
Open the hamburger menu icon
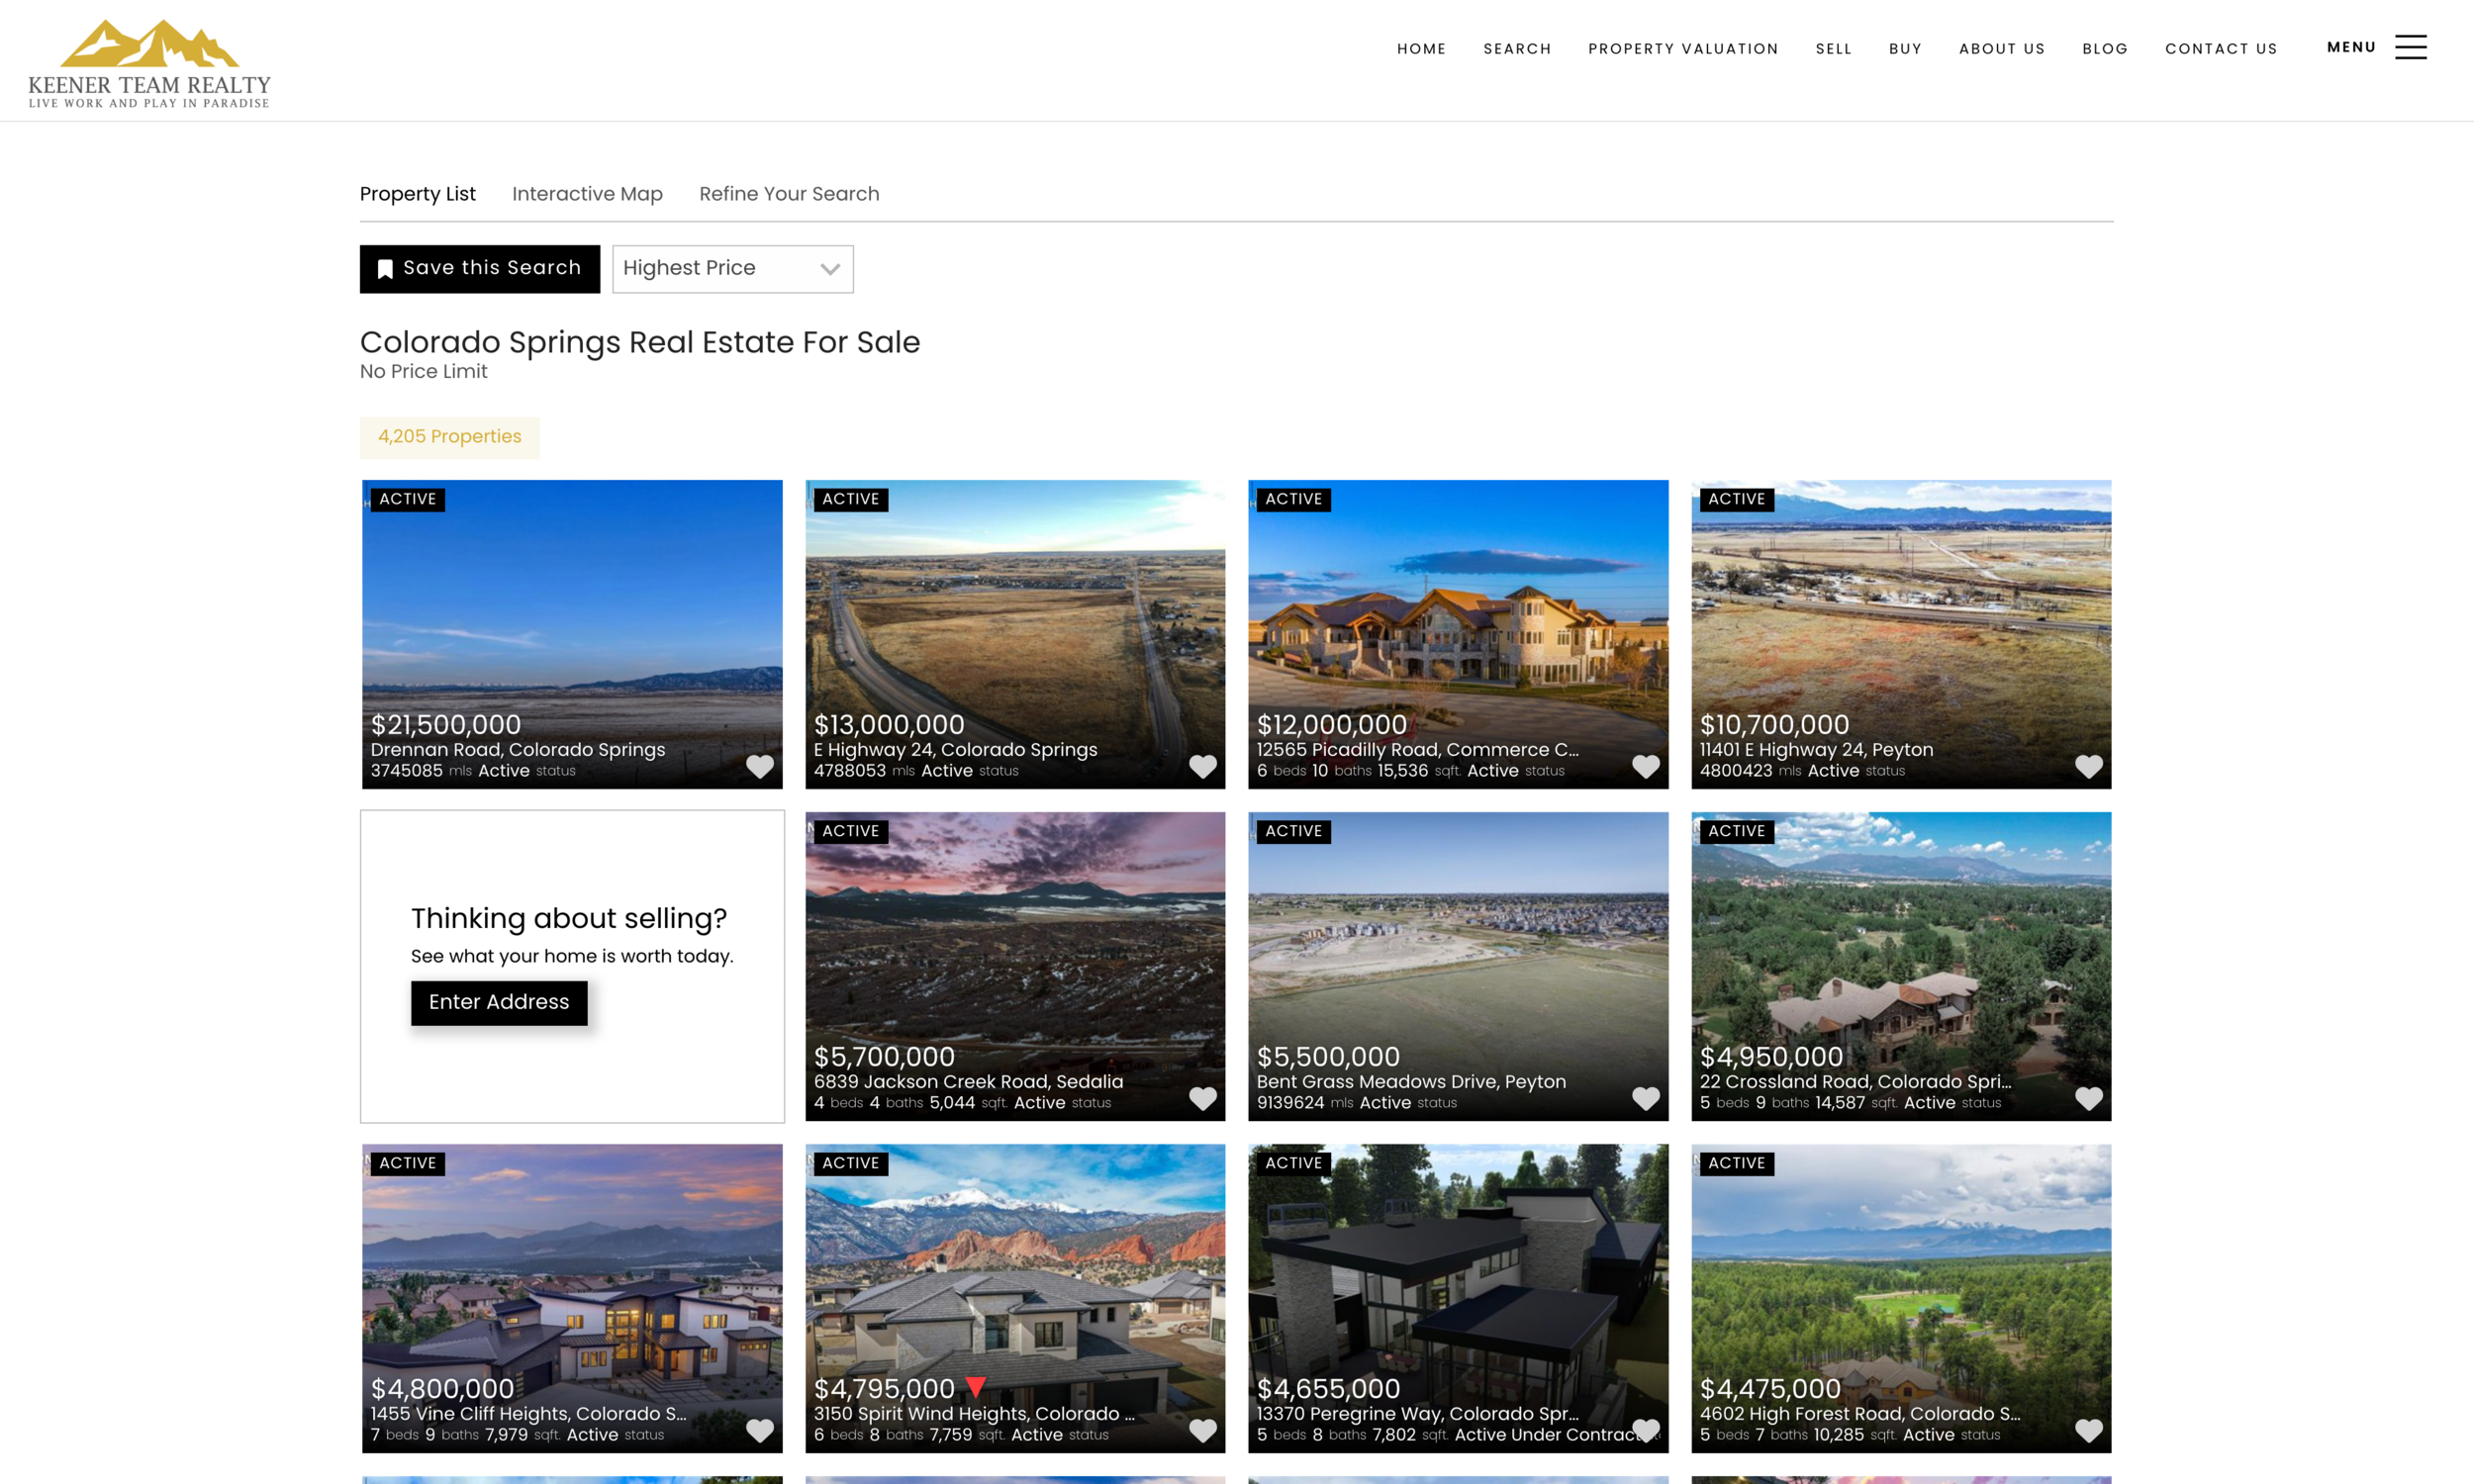[x=2410, y=47]
